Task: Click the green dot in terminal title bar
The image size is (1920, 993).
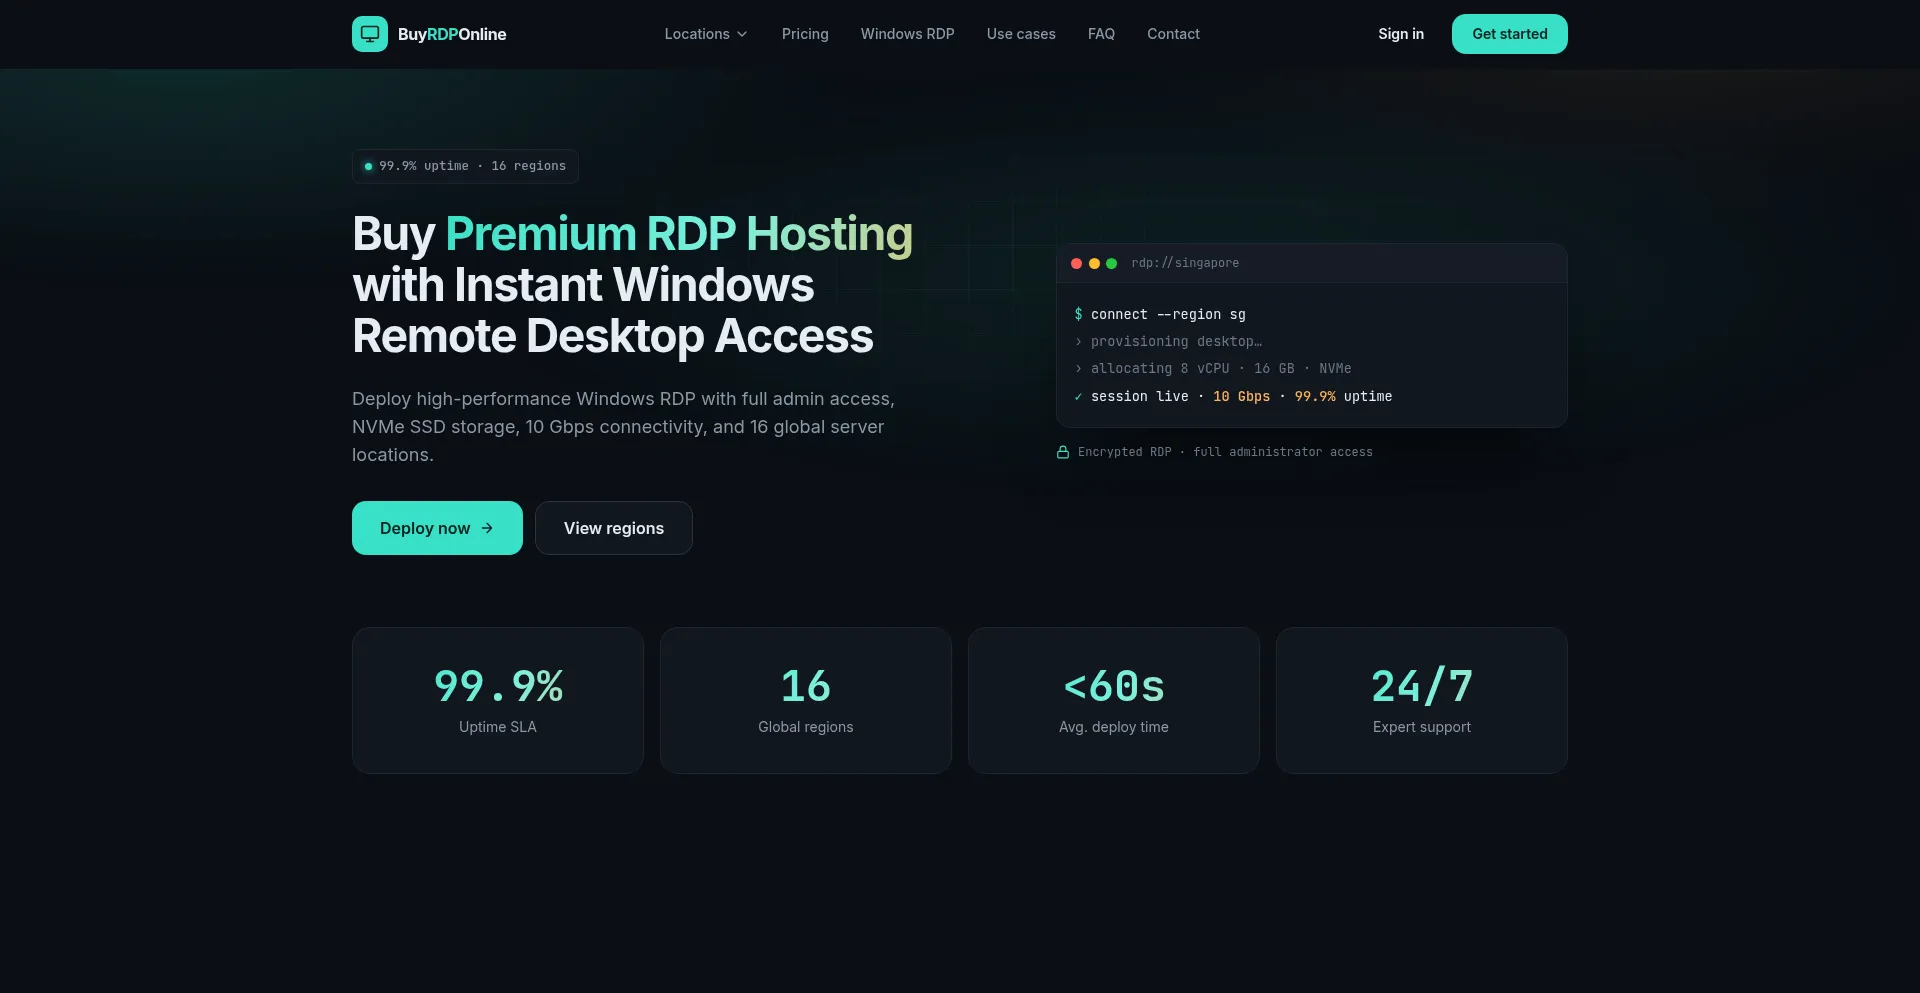Action: 1111,263
